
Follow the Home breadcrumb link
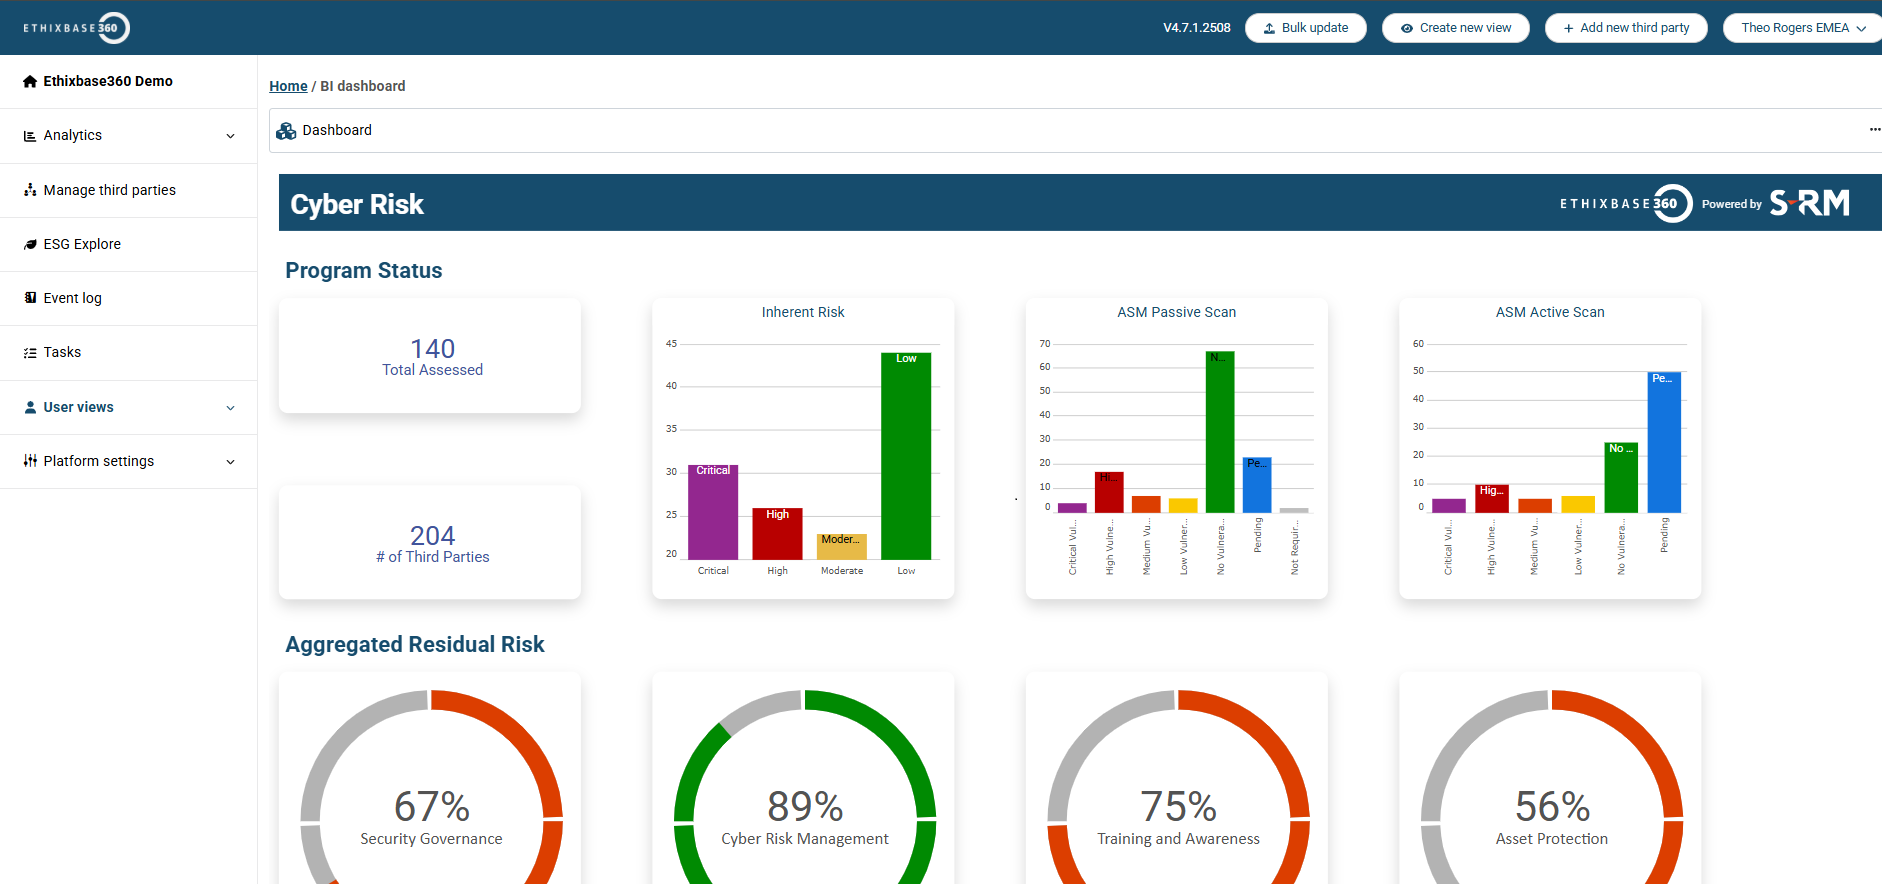coord(288,86)
